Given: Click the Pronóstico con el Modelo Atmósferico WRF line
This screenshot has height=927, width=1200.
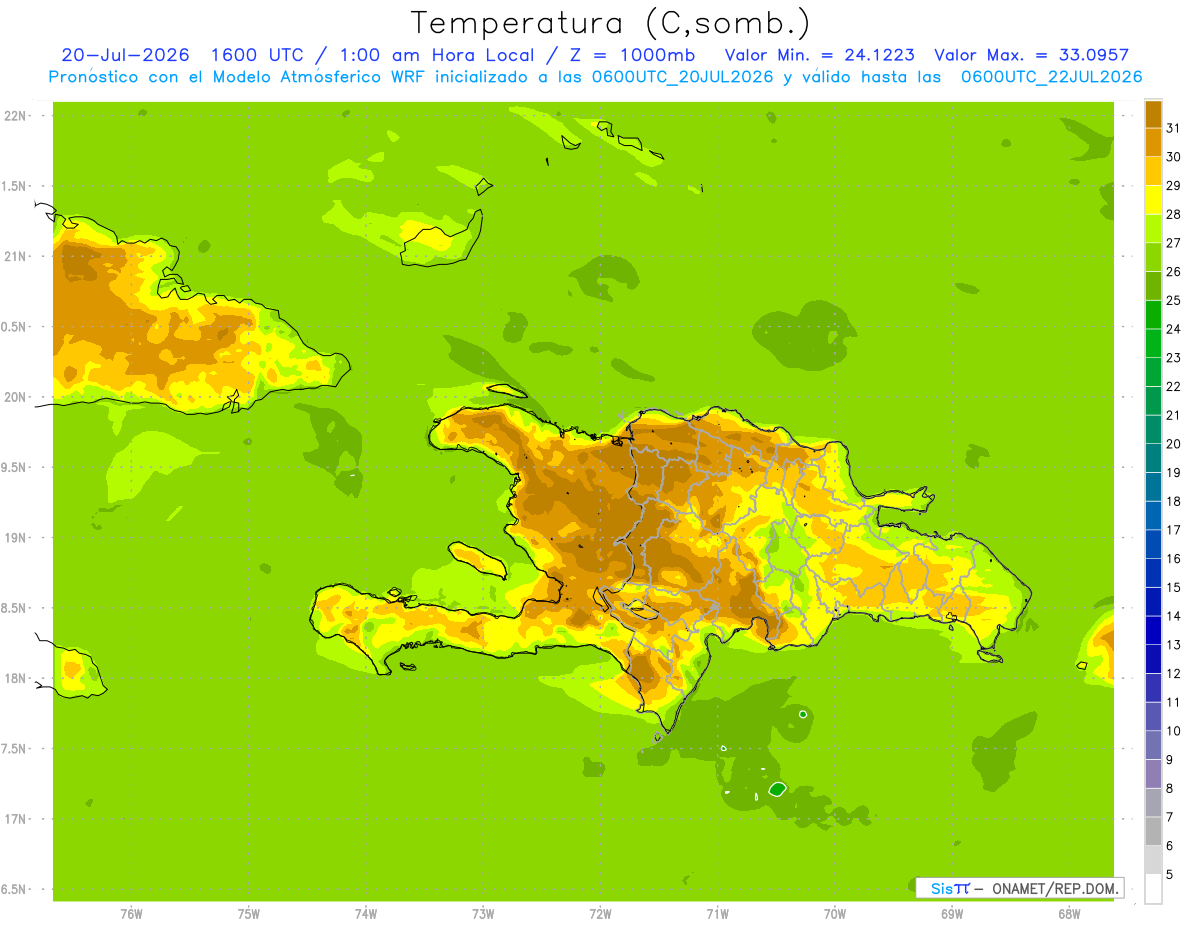Looking at the screenshot, I should click(x=595, y=77).
